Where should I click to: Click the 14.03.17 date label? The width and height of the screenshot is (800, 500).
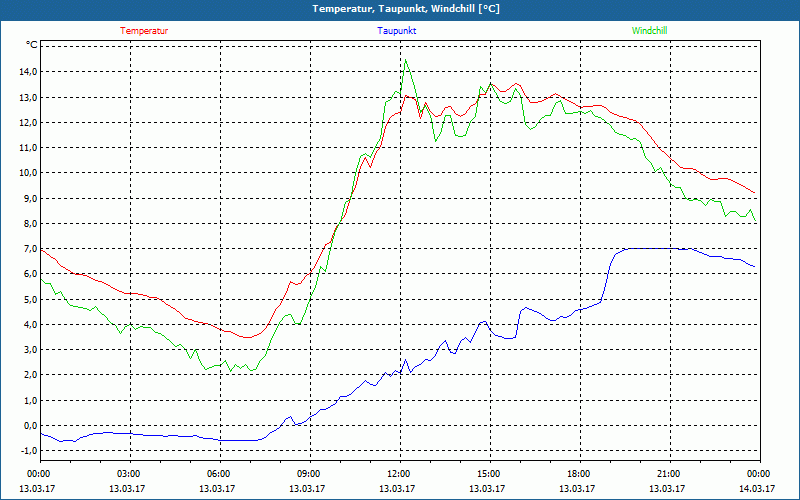pyautogui.click(x=757, y=488)
